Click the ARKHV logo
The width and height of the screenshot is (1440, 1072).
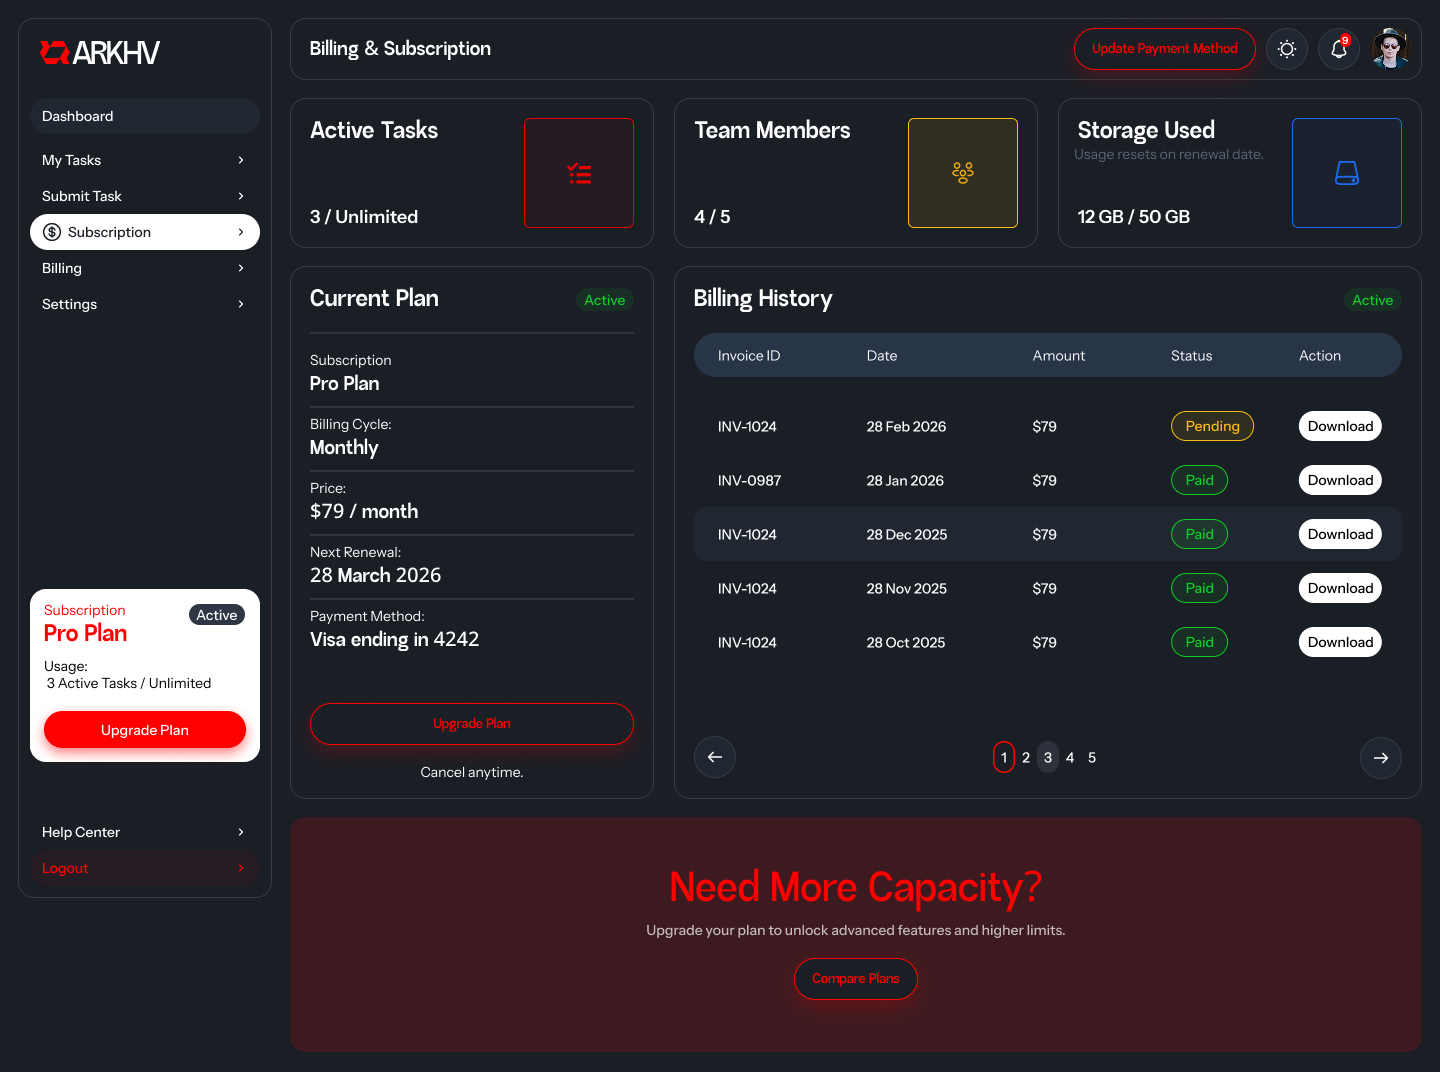[x=100, y=53]
